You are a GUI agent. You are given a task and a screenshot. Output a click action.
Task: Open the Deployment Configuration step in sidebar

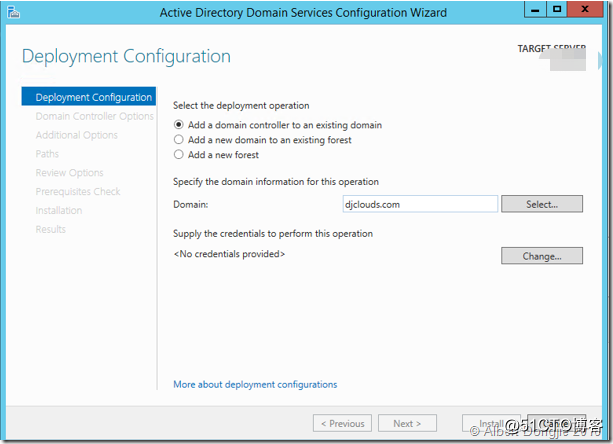click(89, 97)
